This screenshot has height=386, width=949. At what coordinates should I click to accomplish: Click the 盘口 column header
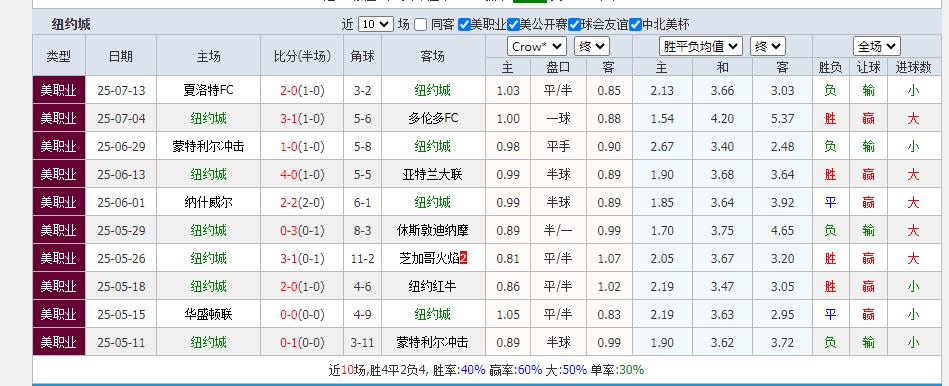(x=558, y=67)
